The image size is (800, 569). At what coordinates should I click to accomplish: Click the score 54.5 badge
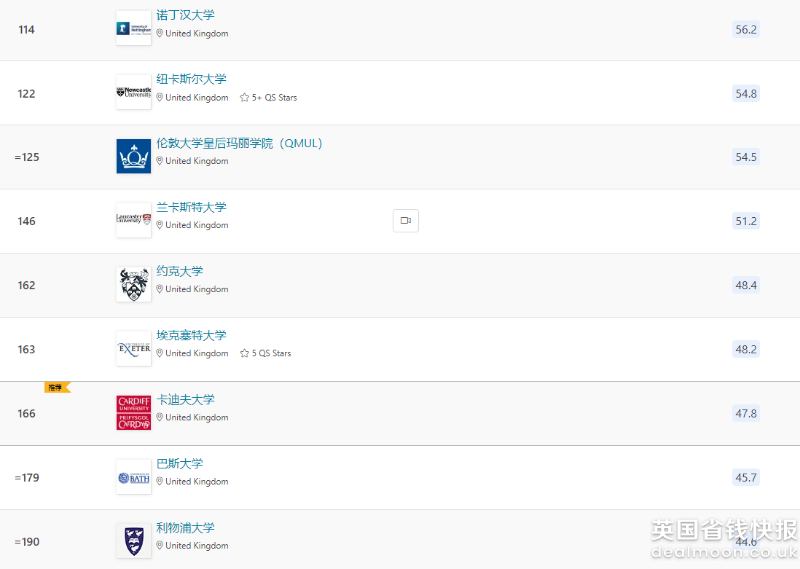point(746,157)
